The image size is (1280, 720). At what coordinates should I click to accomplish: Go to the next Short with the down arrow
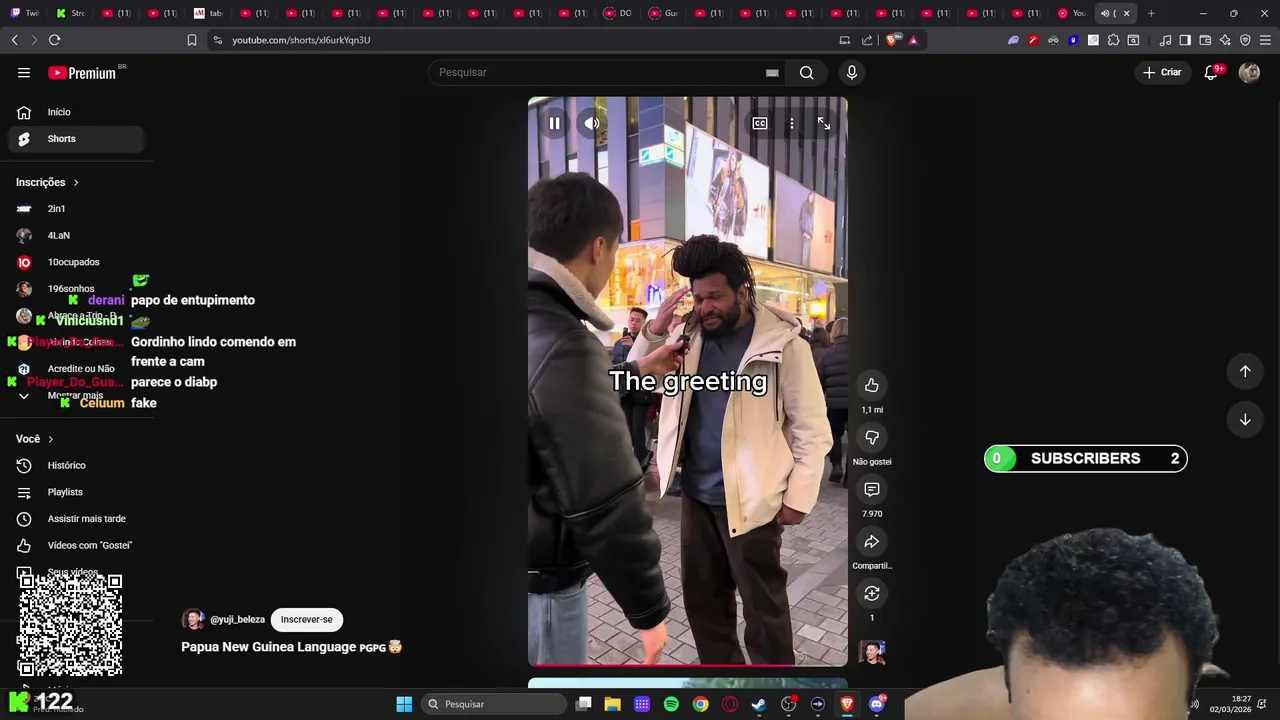[1245, 419]
